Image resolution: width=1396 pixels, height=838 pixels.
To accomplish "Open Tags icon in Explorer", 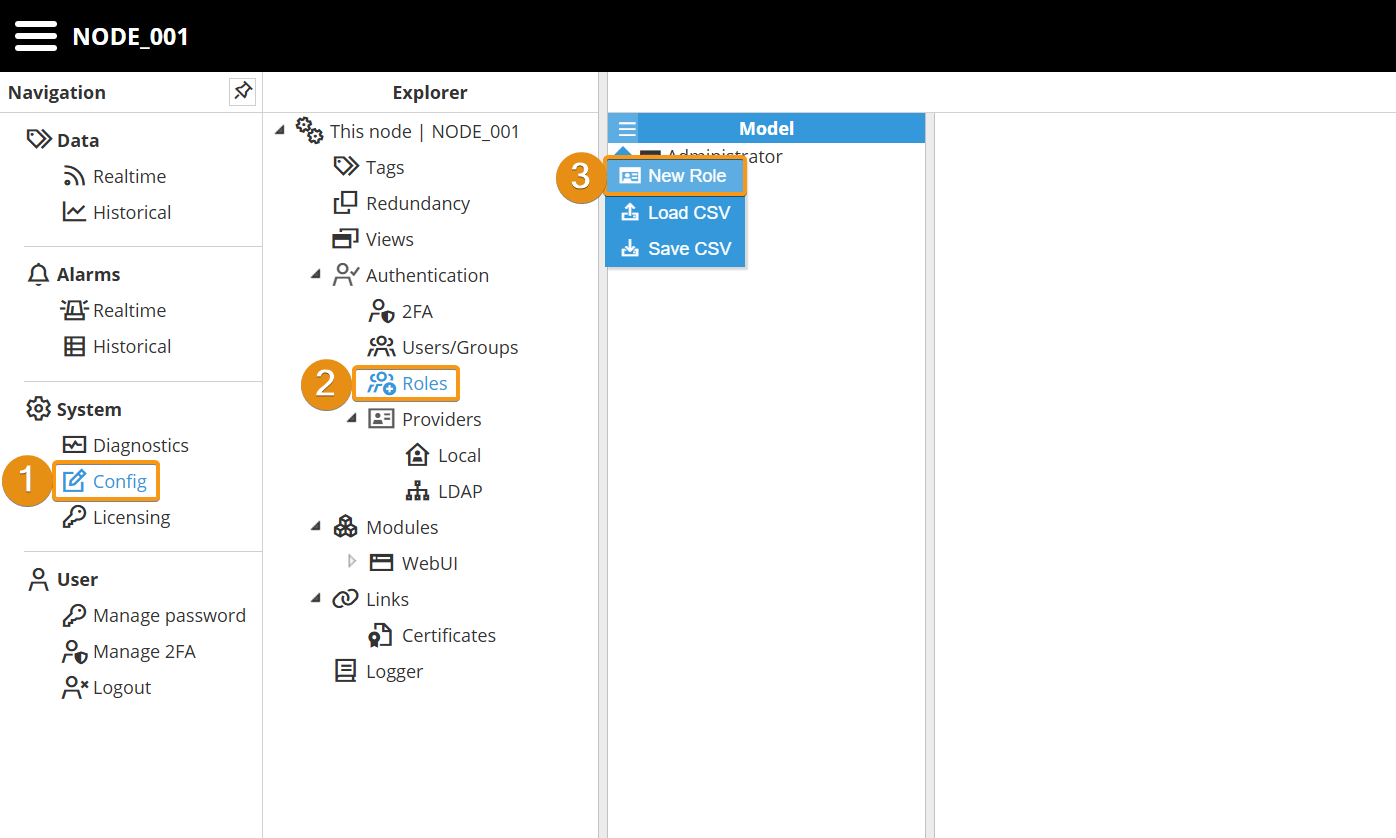I will (x=346, y=167).
